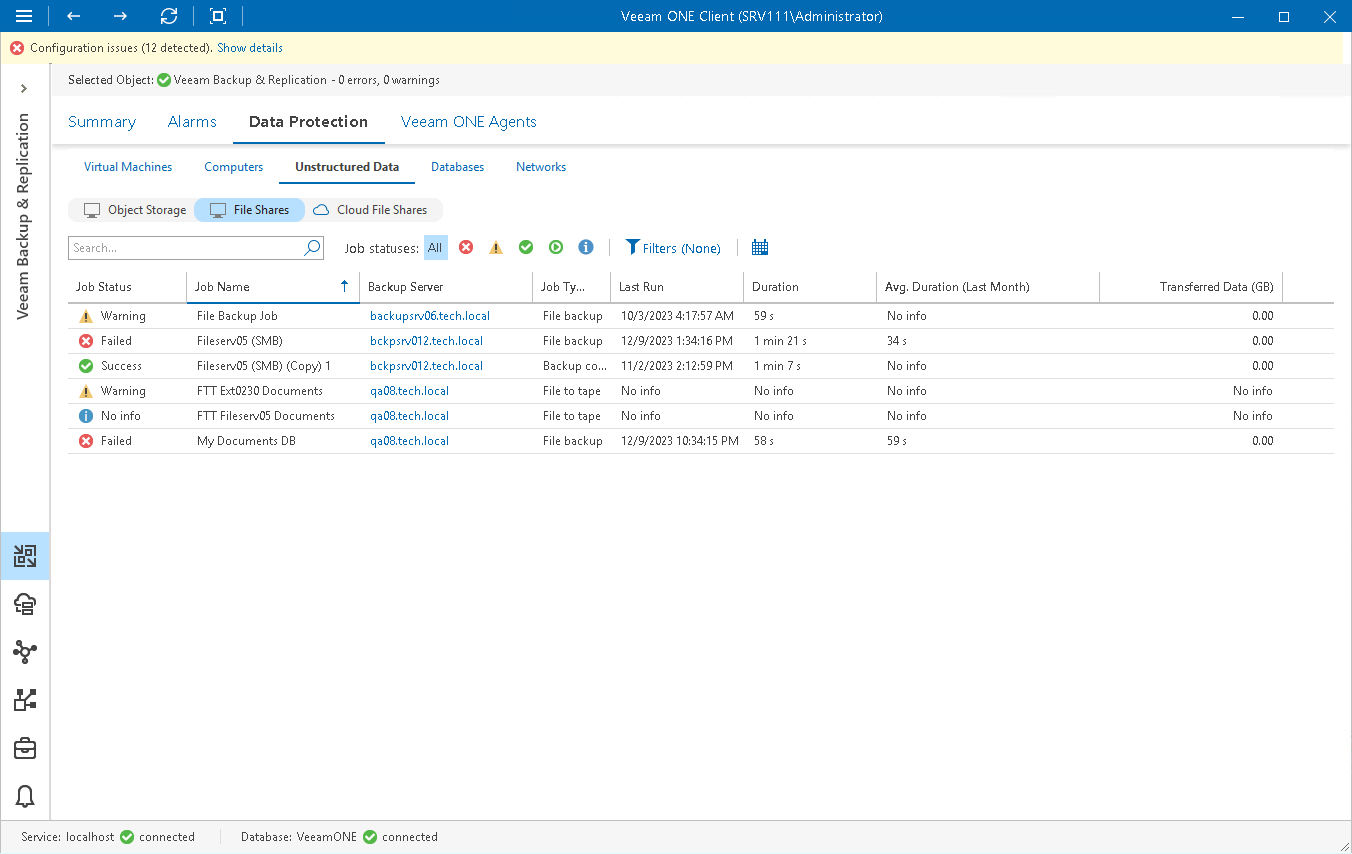Select the Data Protection tab
Image resolution: width=1352 pixels, height=854 pixels.
[x=308, y=122]
